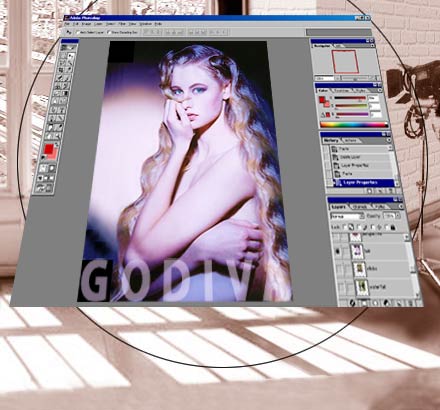Image resolution: width=440 pixels, height=410 pixels.
Task: Click the color spectrum ramp in Color palette
Action: [x=354, y=125]
